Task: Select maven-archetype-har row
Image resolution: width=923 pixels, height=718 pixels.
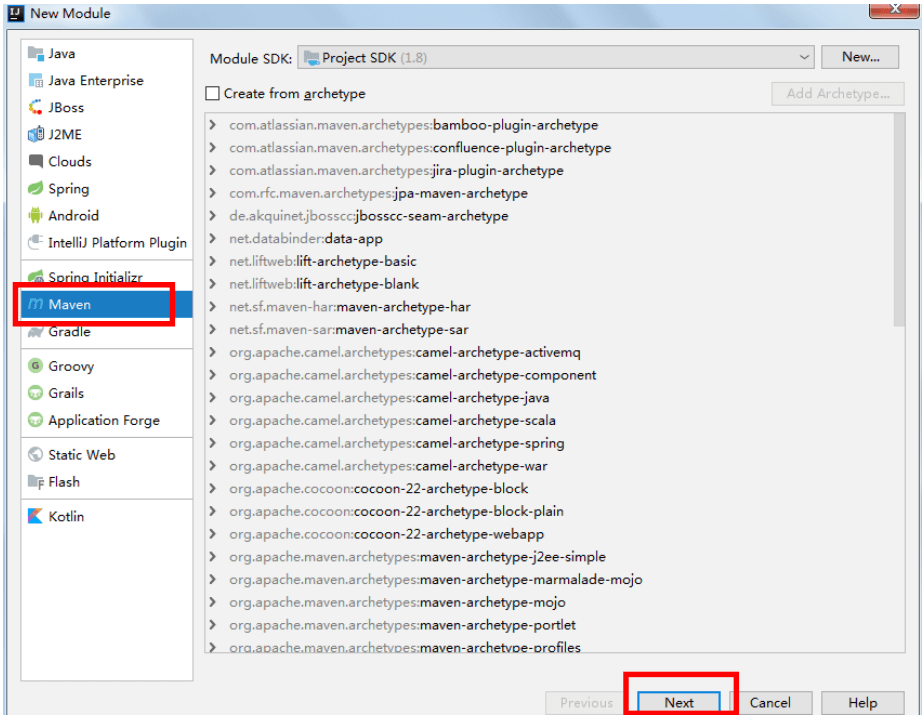Action: point(549,307)
